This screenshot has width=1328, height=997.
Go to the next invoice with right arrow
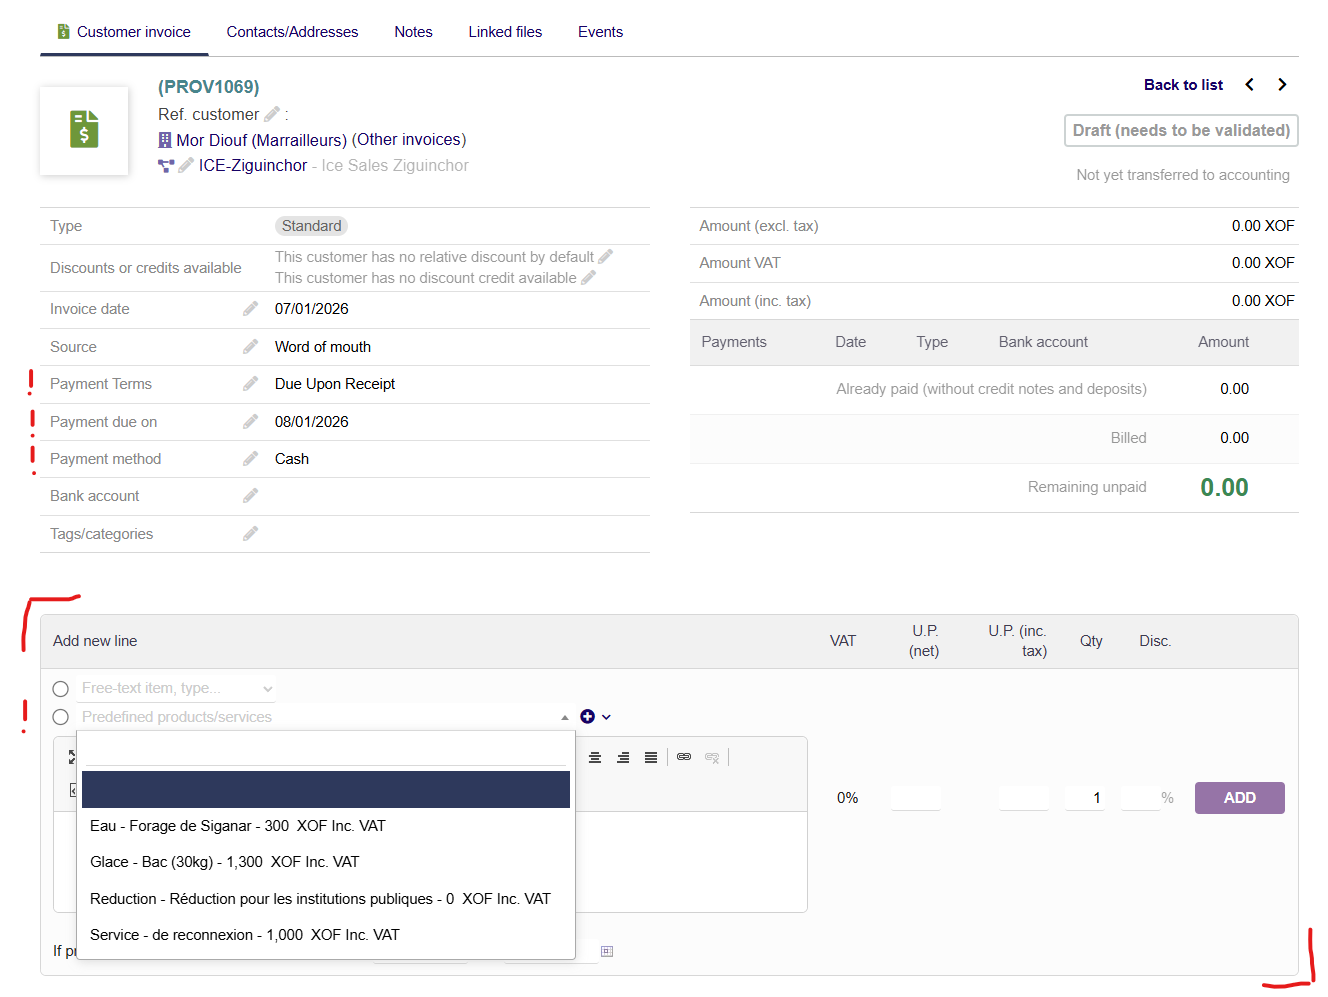click(x=1282, y=85)
